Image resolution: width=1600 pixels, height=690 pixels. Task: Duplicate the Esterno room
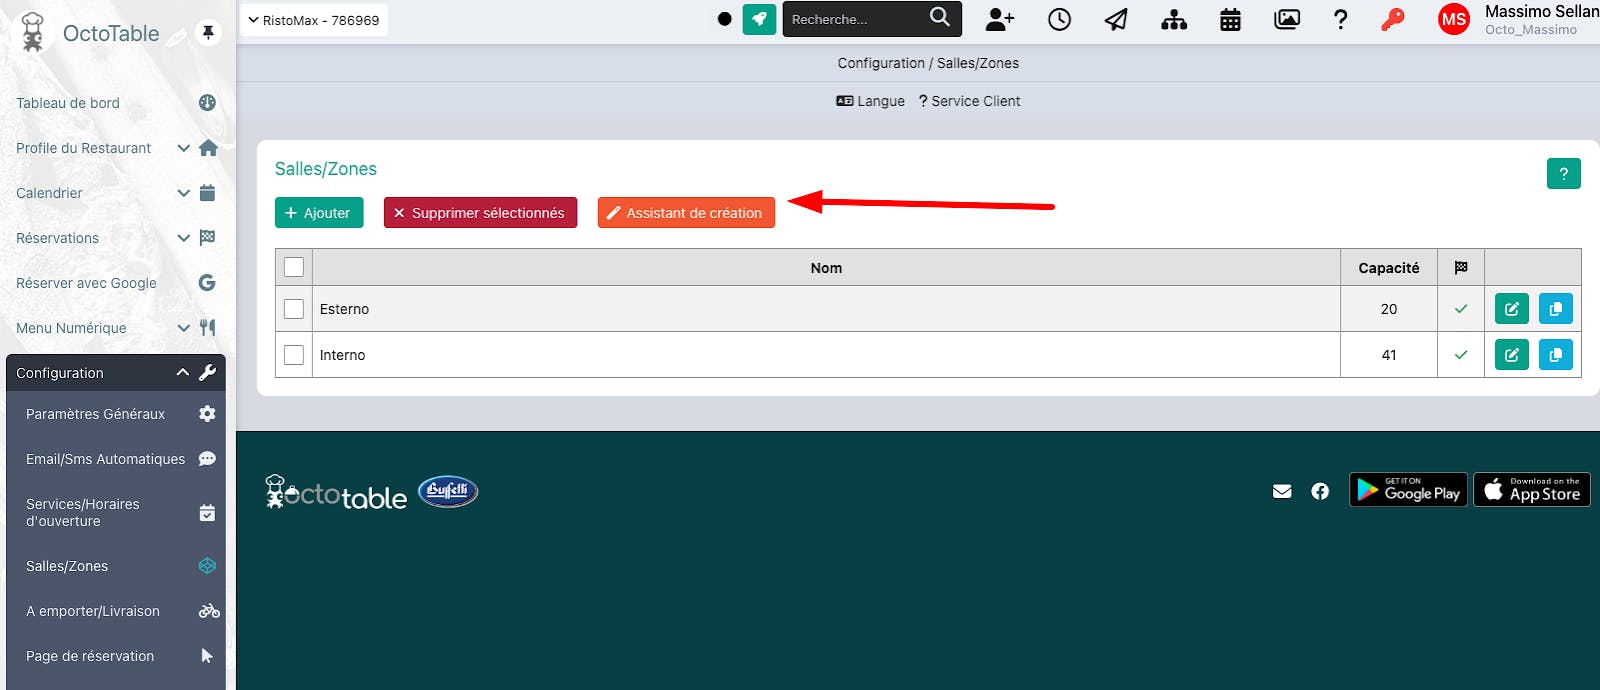(x=1556, y=309)
